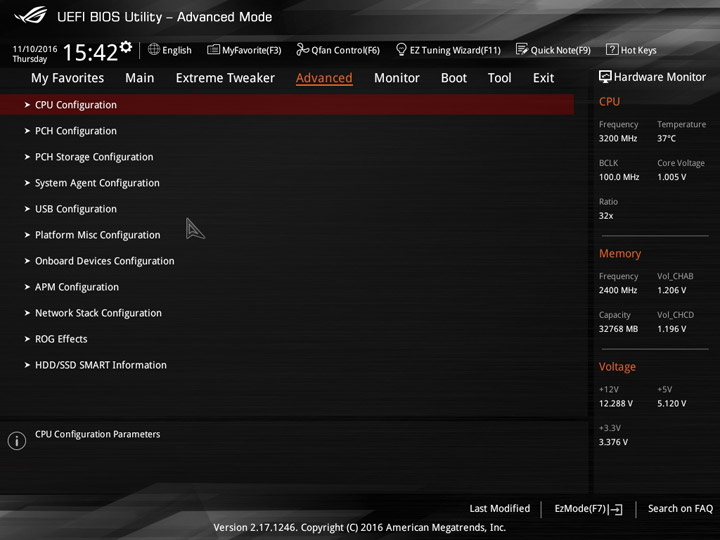Viewport: 720px width, 540px height.
Task: Click the Hardware Monitor screen icon
Action: (605, 77)
